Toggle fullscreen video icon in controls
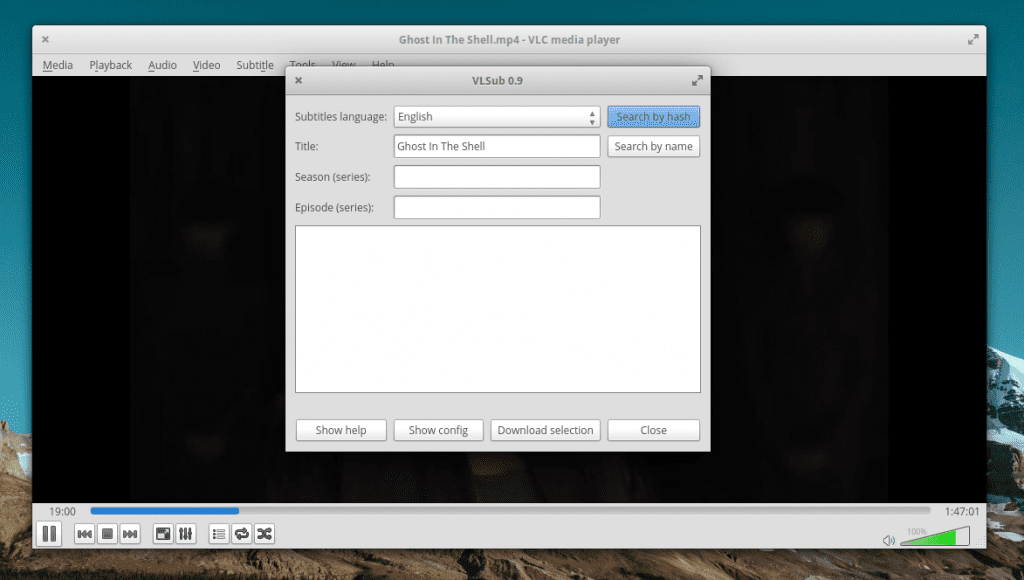The image size is (1024, 580). (x=163, y=534)
